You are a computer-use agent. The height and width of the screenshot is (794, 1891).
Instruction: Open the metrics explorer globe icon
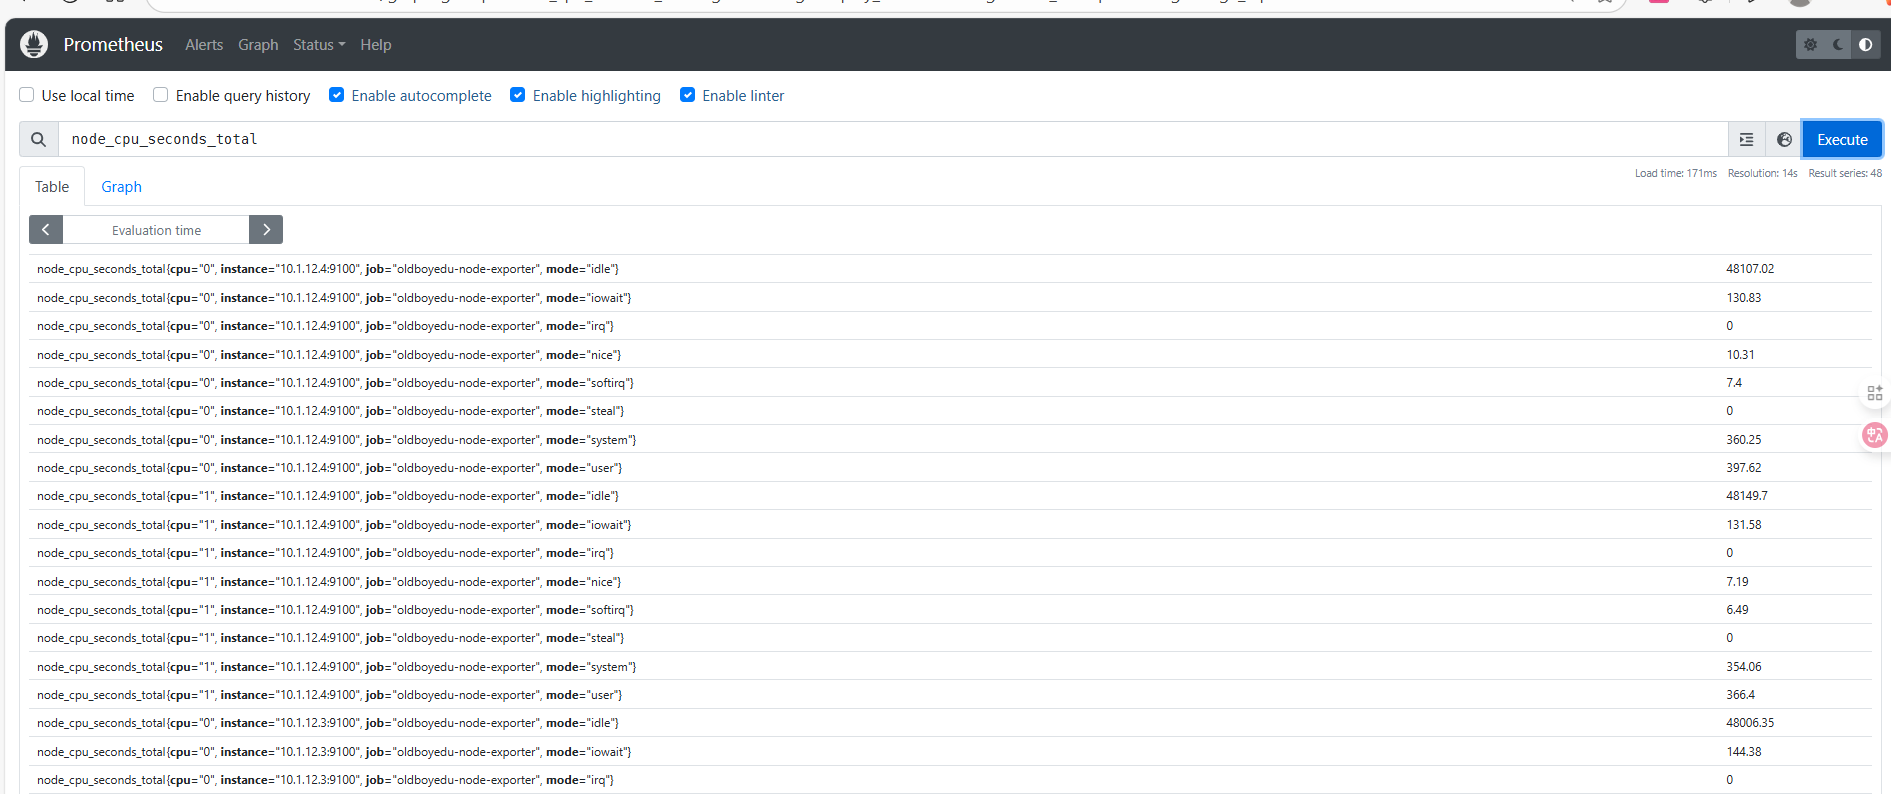pos(1784,140)
